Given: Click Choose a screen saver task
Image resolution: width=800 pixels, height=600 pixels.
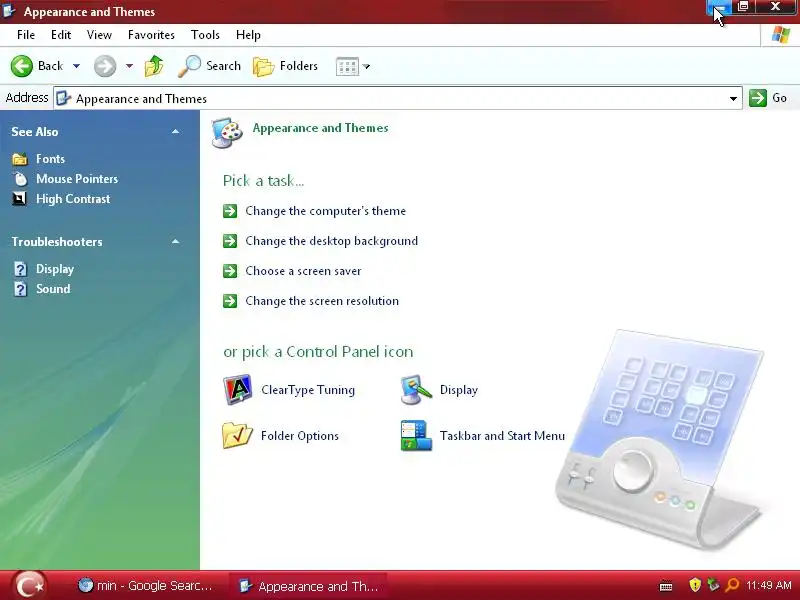Looking at the screenshot, I should coord(304,271).
